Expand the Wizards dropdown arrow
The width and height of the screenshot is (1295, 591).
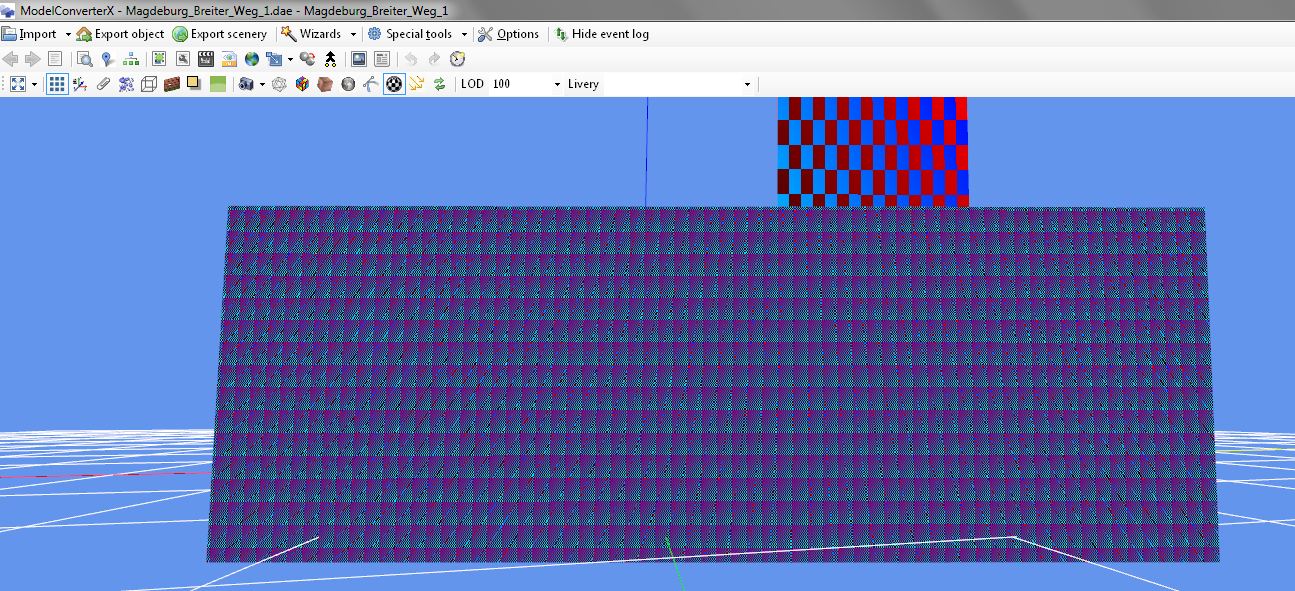coord(353,34)
